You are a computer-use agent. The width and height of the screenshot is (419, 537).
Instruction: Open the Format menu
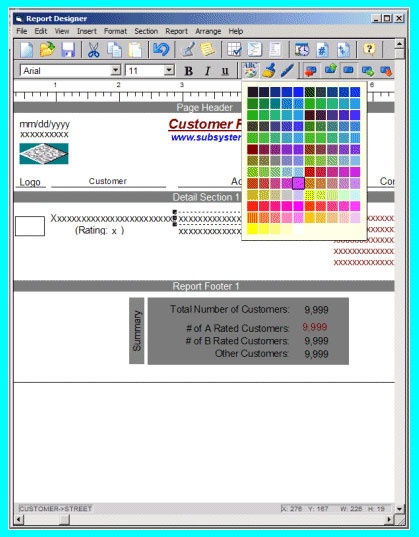click(x=115, y=31)
